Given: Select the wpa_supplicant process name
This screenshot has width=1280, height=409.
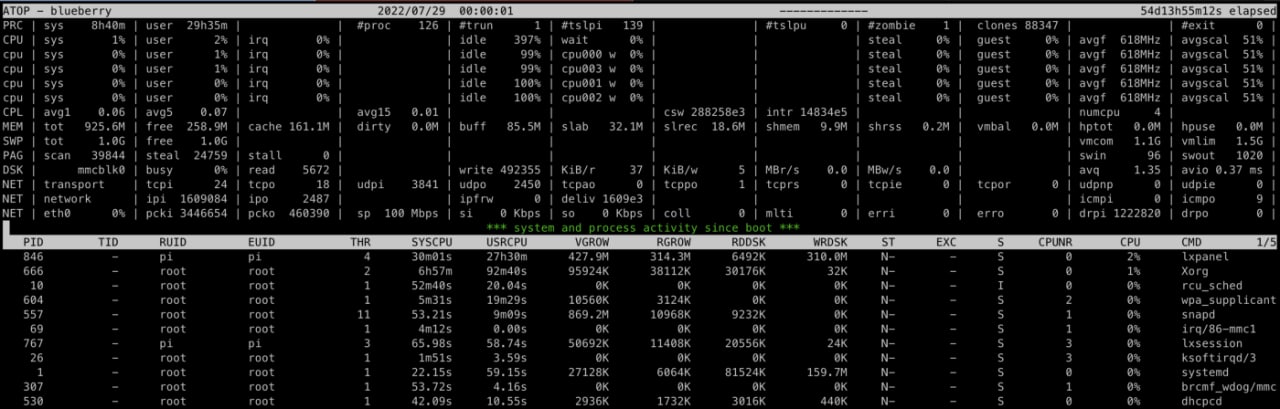Looking at the screenshot, I should (x=1229, y=300).
